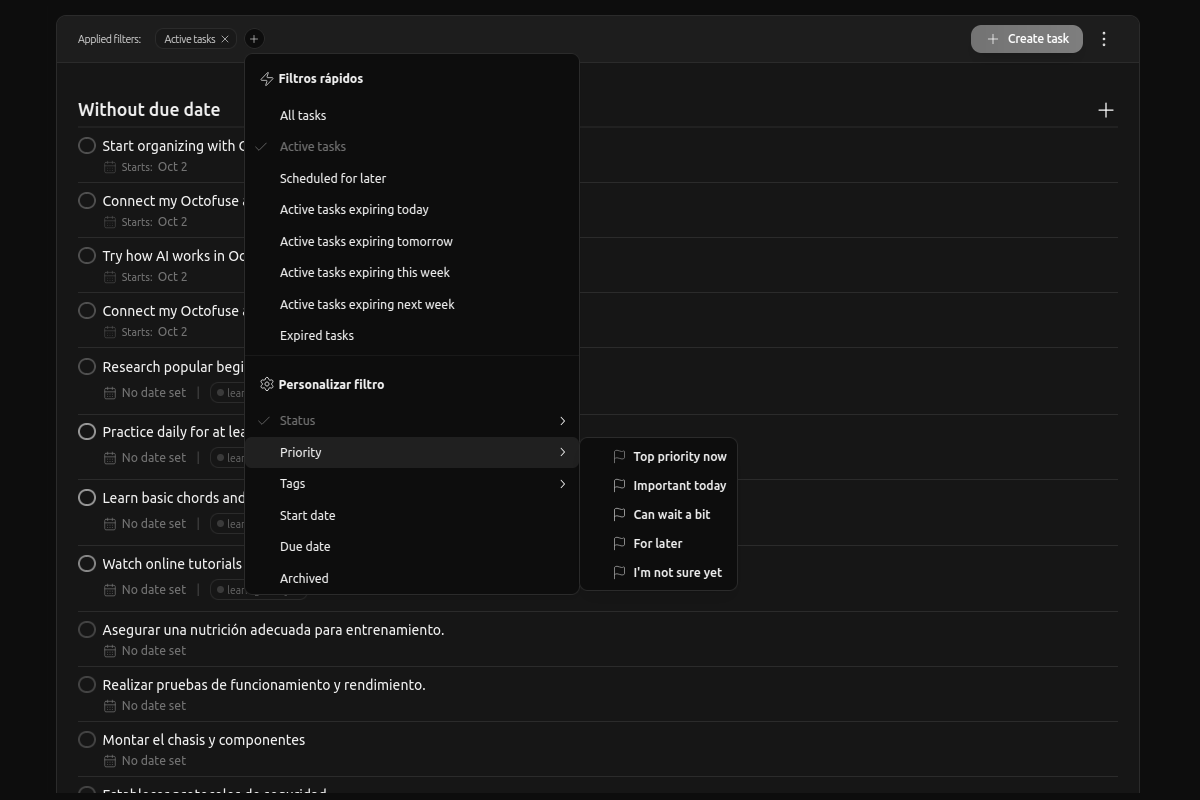Viewport: 1200px width, 800px height.
Task: Click the flag icon beside Top priority now
Action: point(618,456)
